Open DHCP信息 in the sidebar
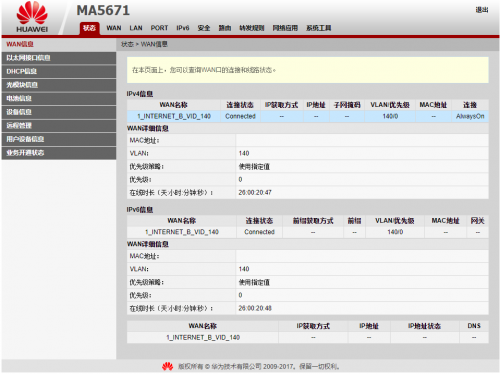The height and width of the screenshot is (374, 500). [59, 71]
